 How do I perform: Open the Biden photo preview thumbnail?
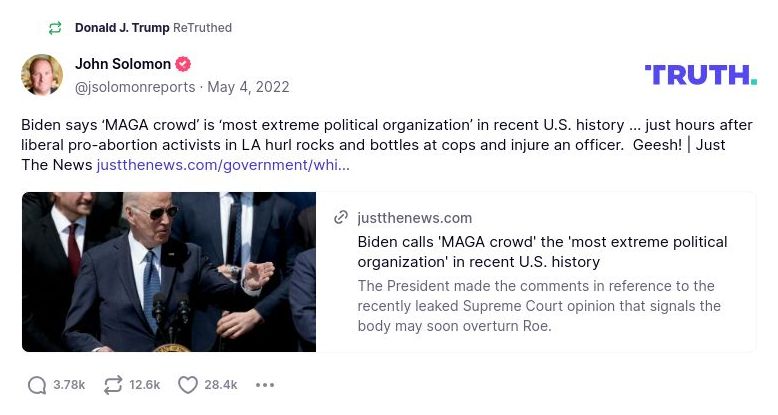169,272
